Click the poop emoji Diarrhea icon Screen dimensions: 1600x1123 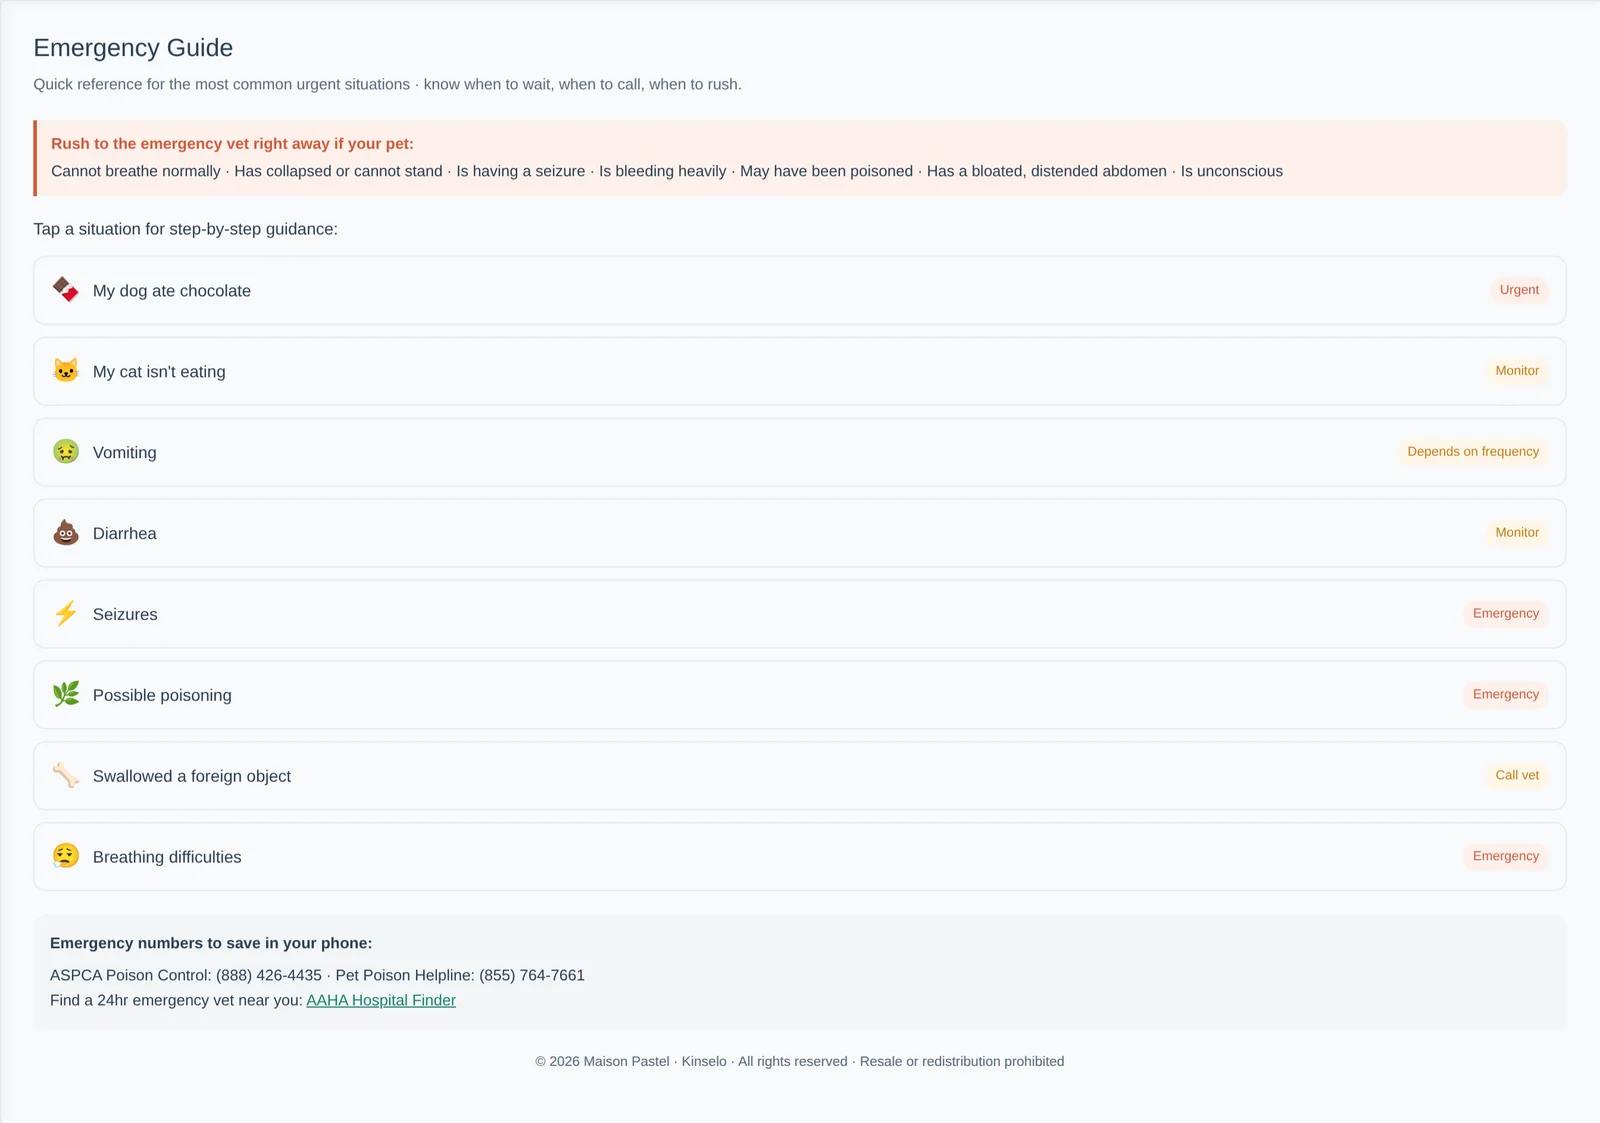point(66,533)
